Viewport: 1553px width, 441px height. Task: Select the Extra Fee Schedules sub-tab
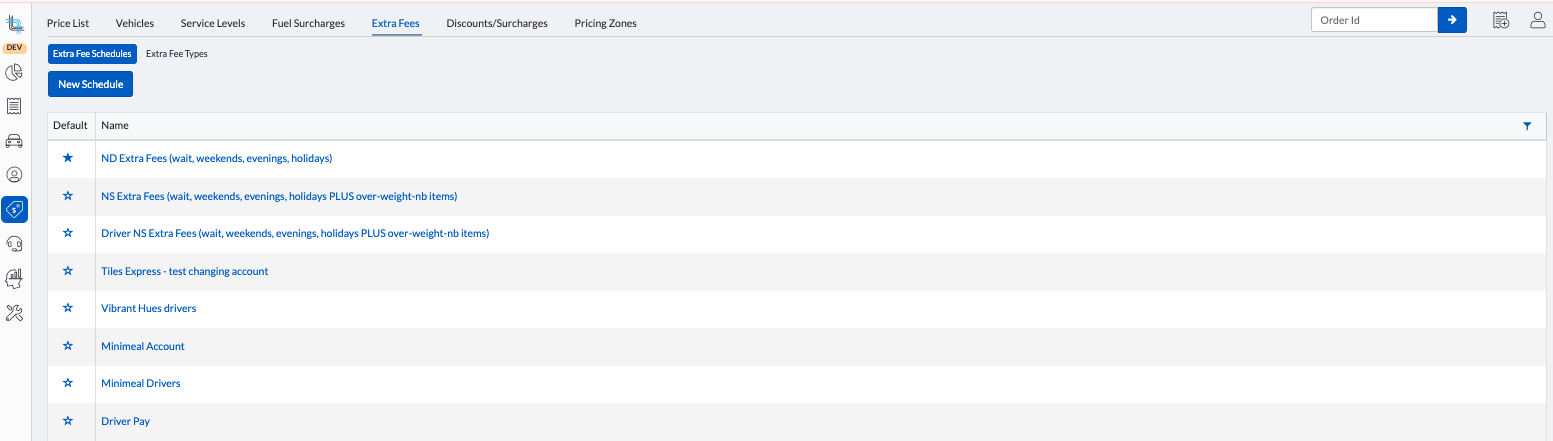click(92, 54)
